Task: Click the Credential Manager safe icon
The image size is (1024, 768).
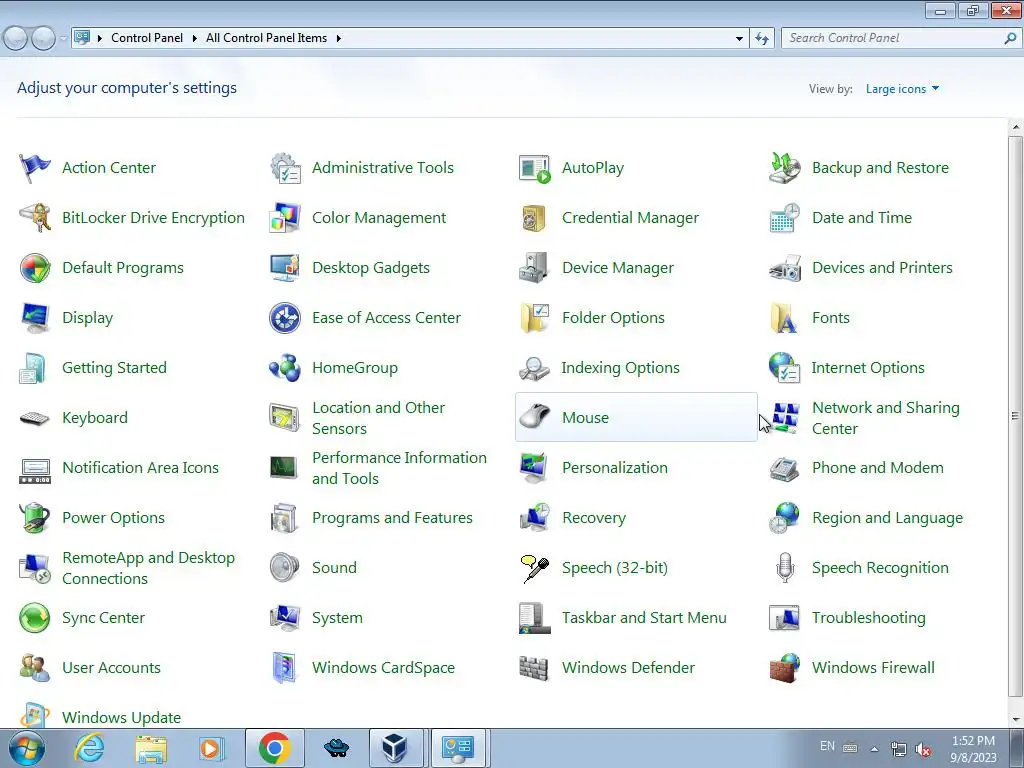Action: tap(534, 217)
